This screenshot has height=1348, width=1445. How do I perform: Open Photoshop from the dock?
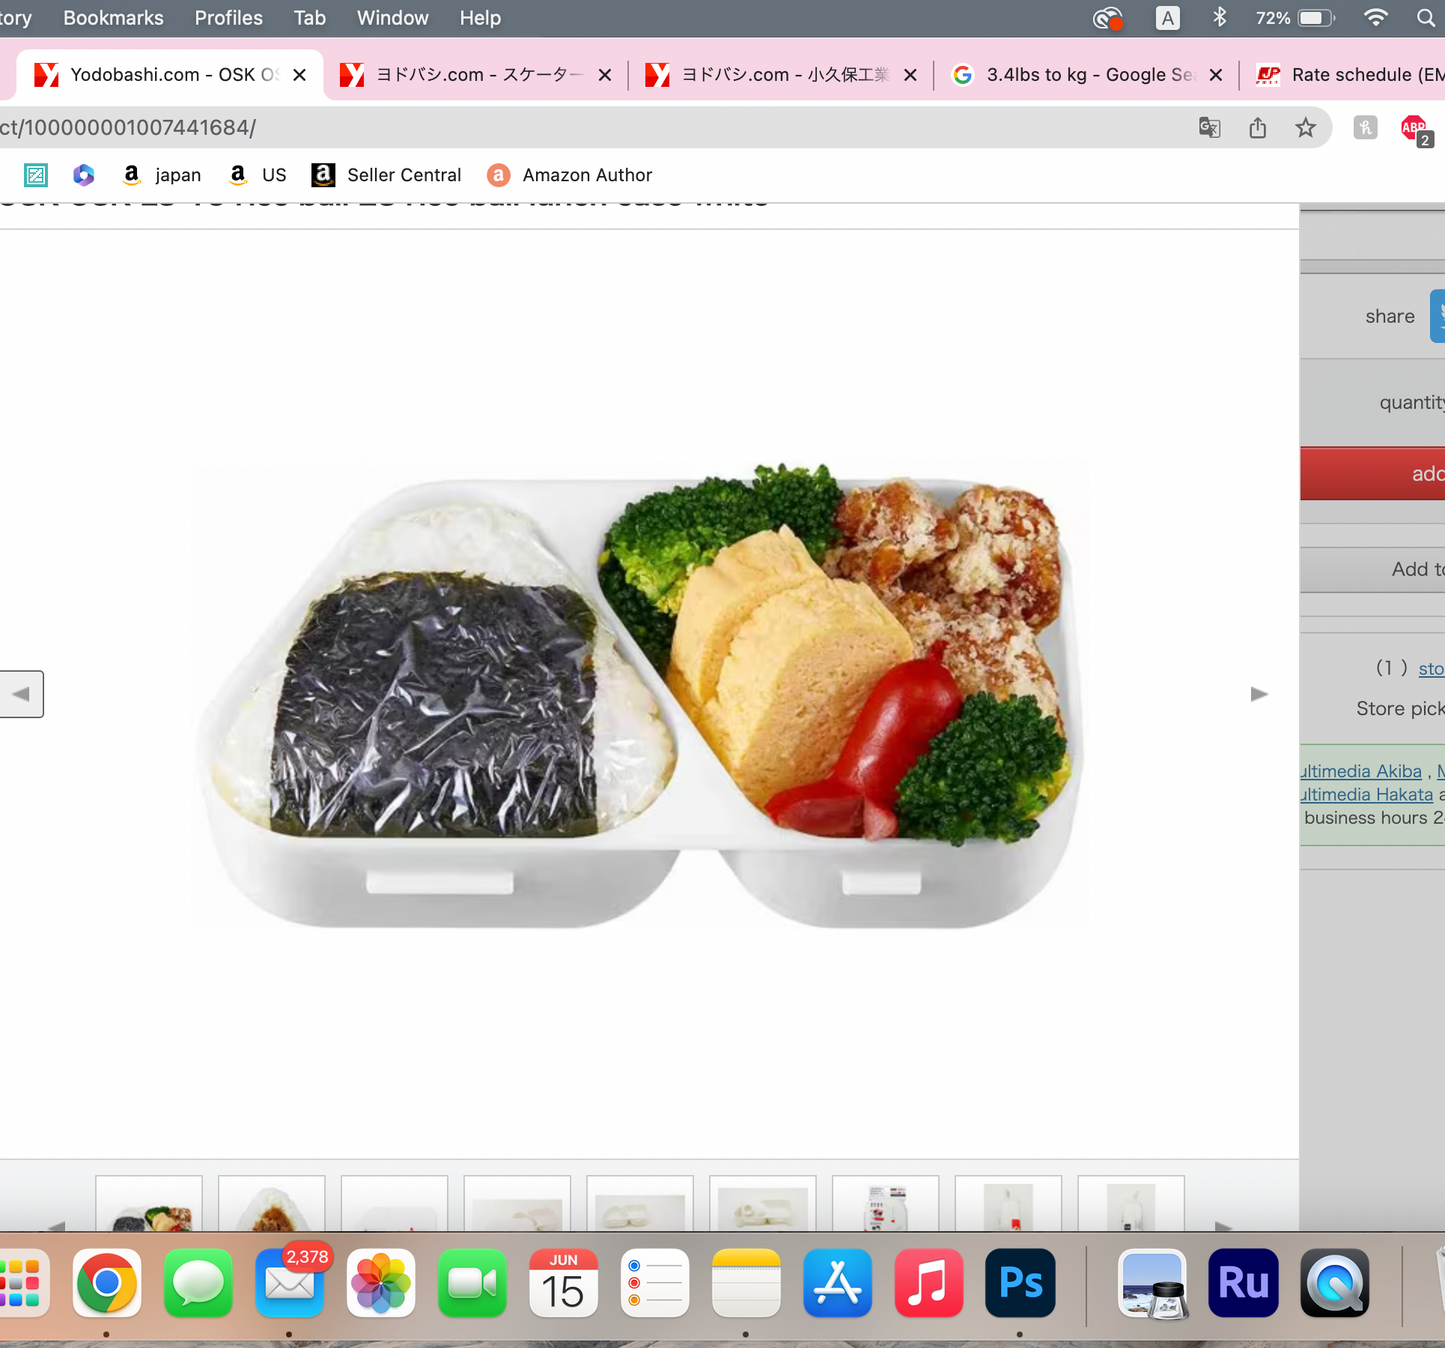tap(1020, 1282)
